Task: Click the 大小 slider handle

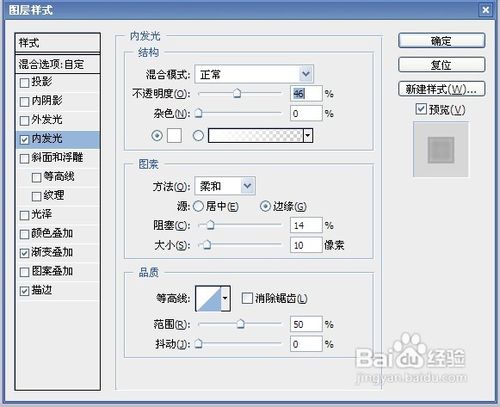Action: (207, 245)
